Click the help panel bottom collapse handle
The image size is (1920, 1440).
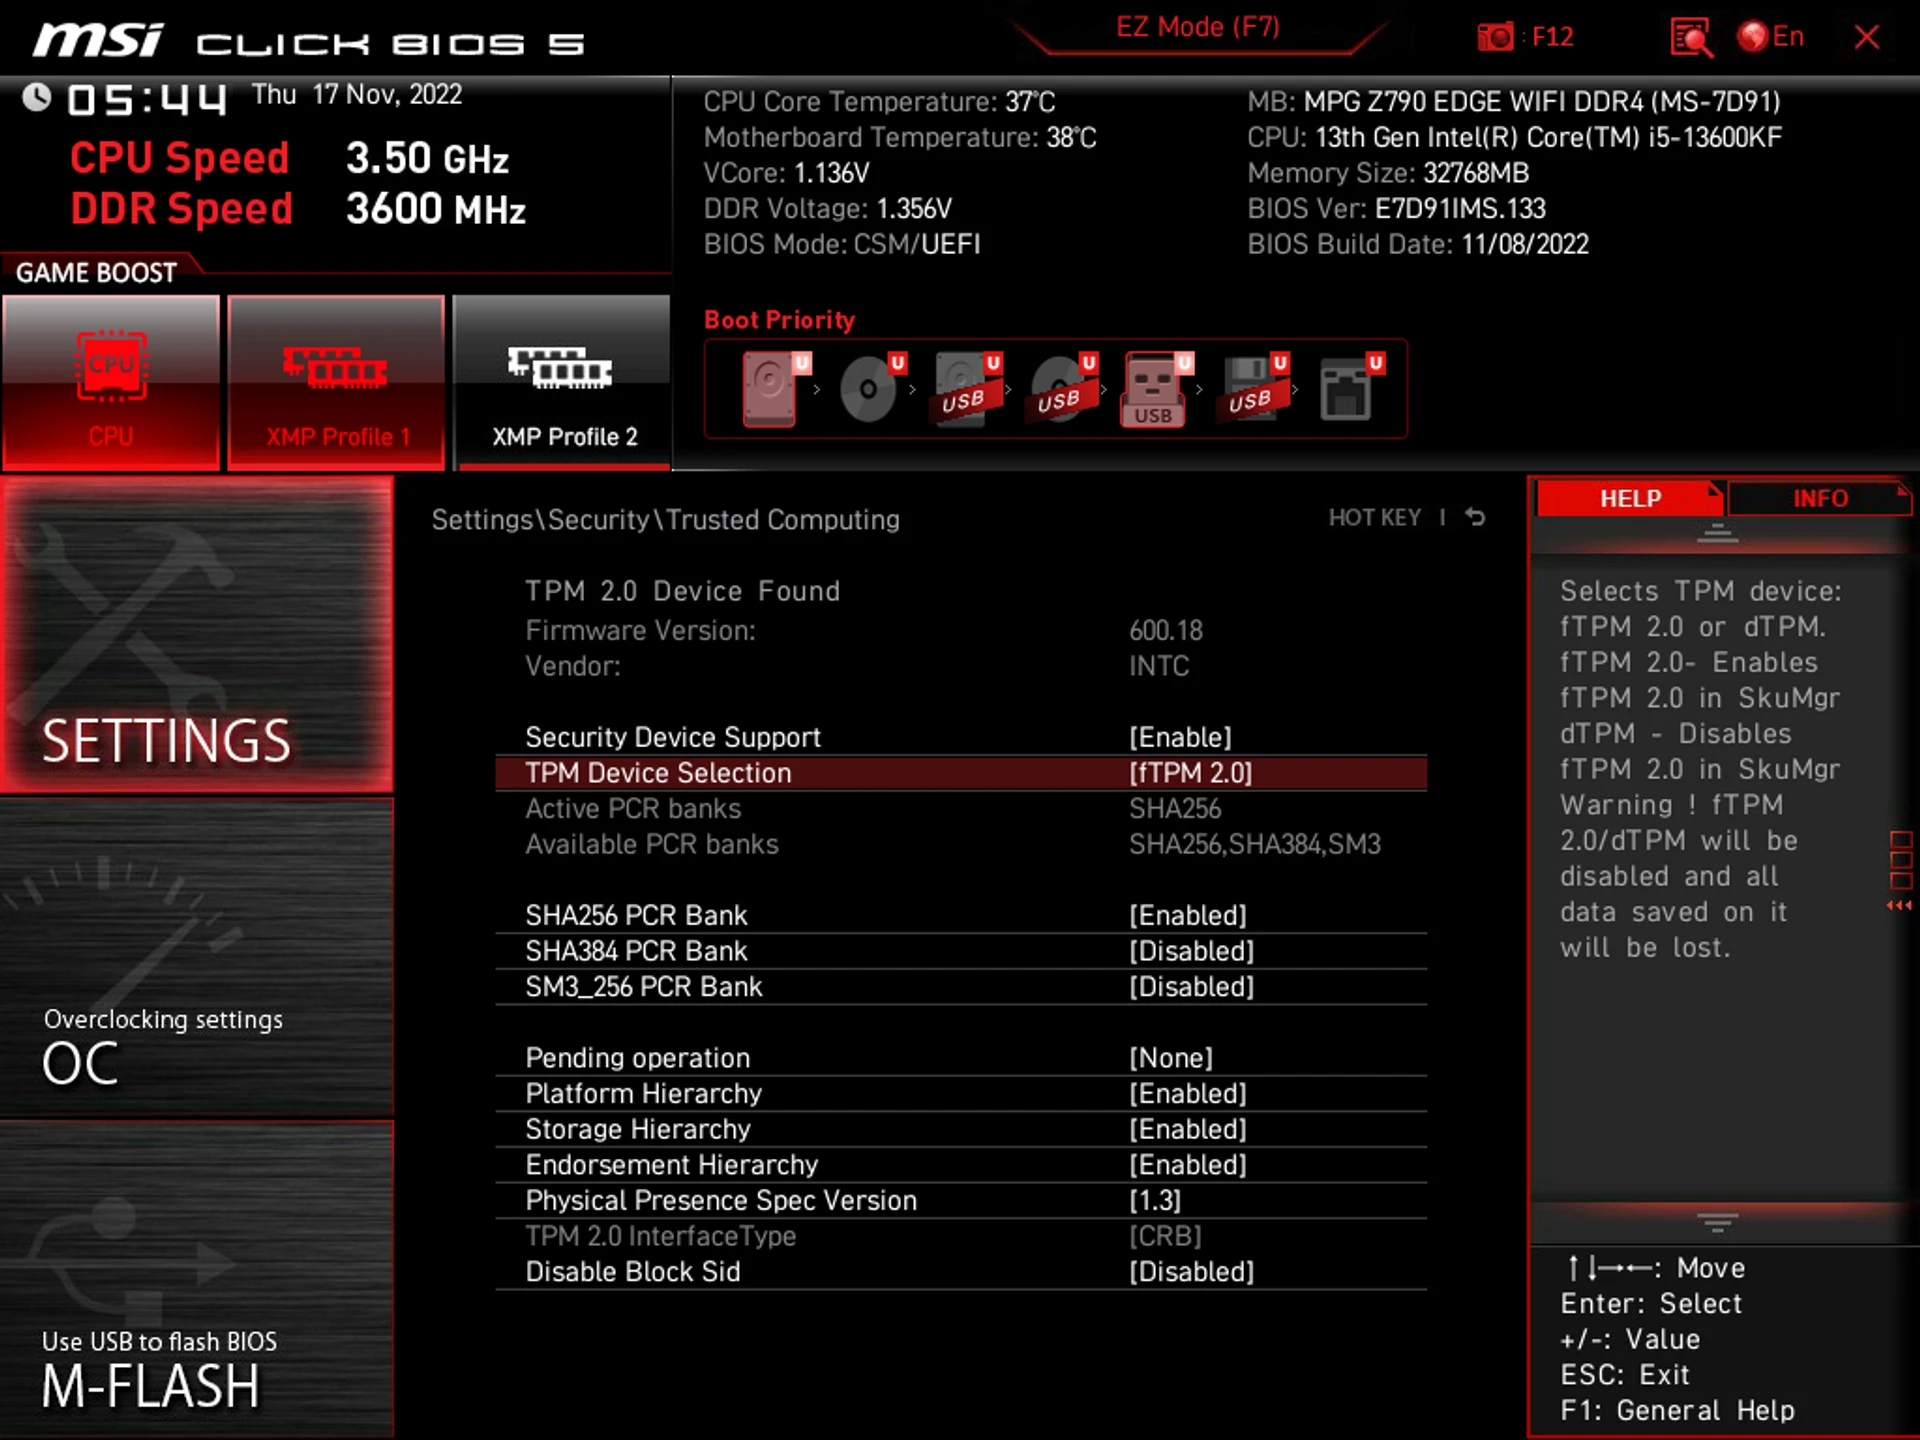click(x=1717, y=1223)
